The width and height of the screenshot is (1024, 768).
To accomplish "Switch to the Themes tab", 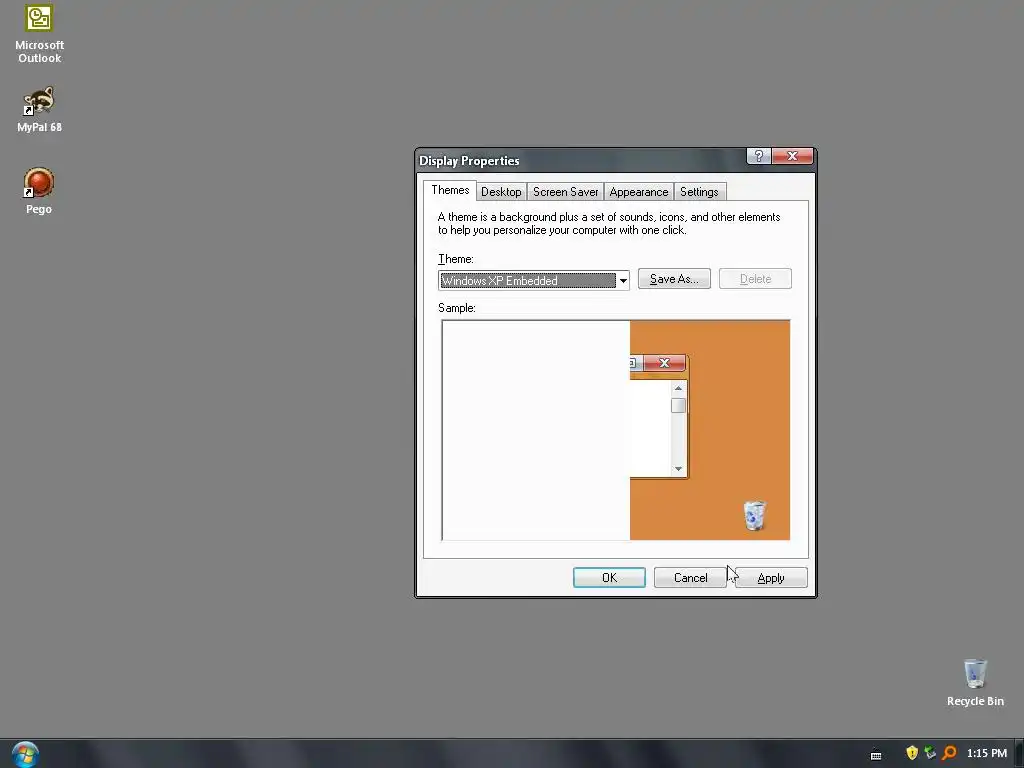I will click(449, 190).
